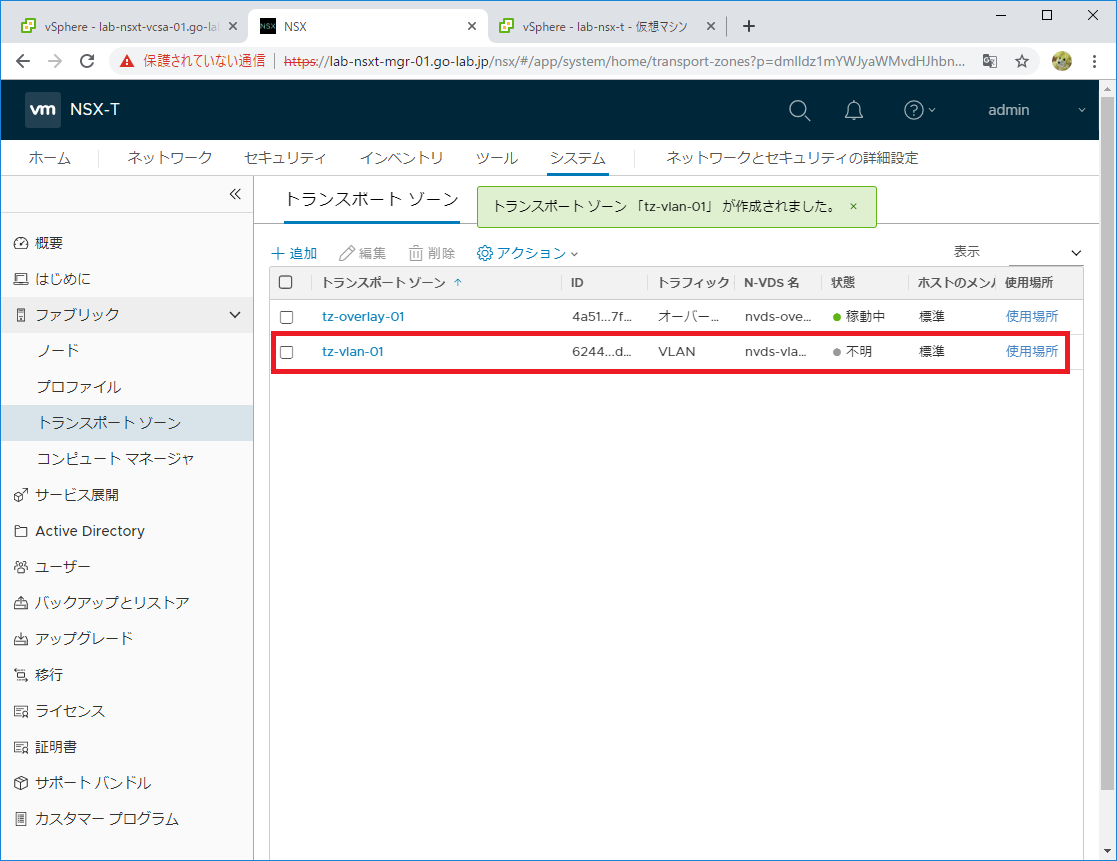The width and height of the screenshot is (1117, 861).
Task: Open the ツール tab
Action: click(497, 158)
